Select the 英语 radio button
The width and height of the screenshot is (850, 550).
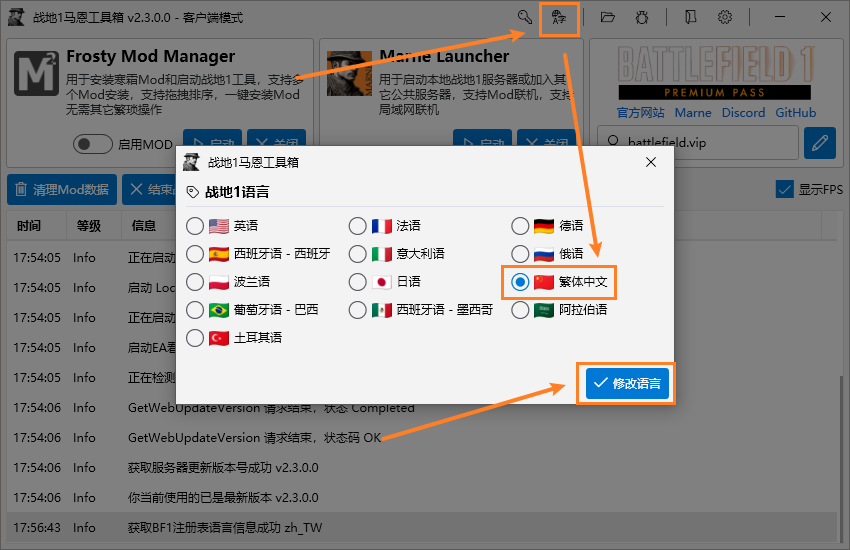195,226
